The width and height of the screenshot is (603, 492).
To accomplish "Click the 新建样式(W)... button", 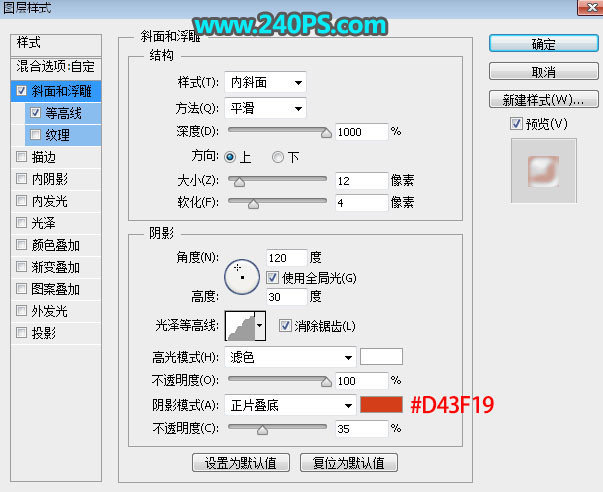I will pos(543,100).
